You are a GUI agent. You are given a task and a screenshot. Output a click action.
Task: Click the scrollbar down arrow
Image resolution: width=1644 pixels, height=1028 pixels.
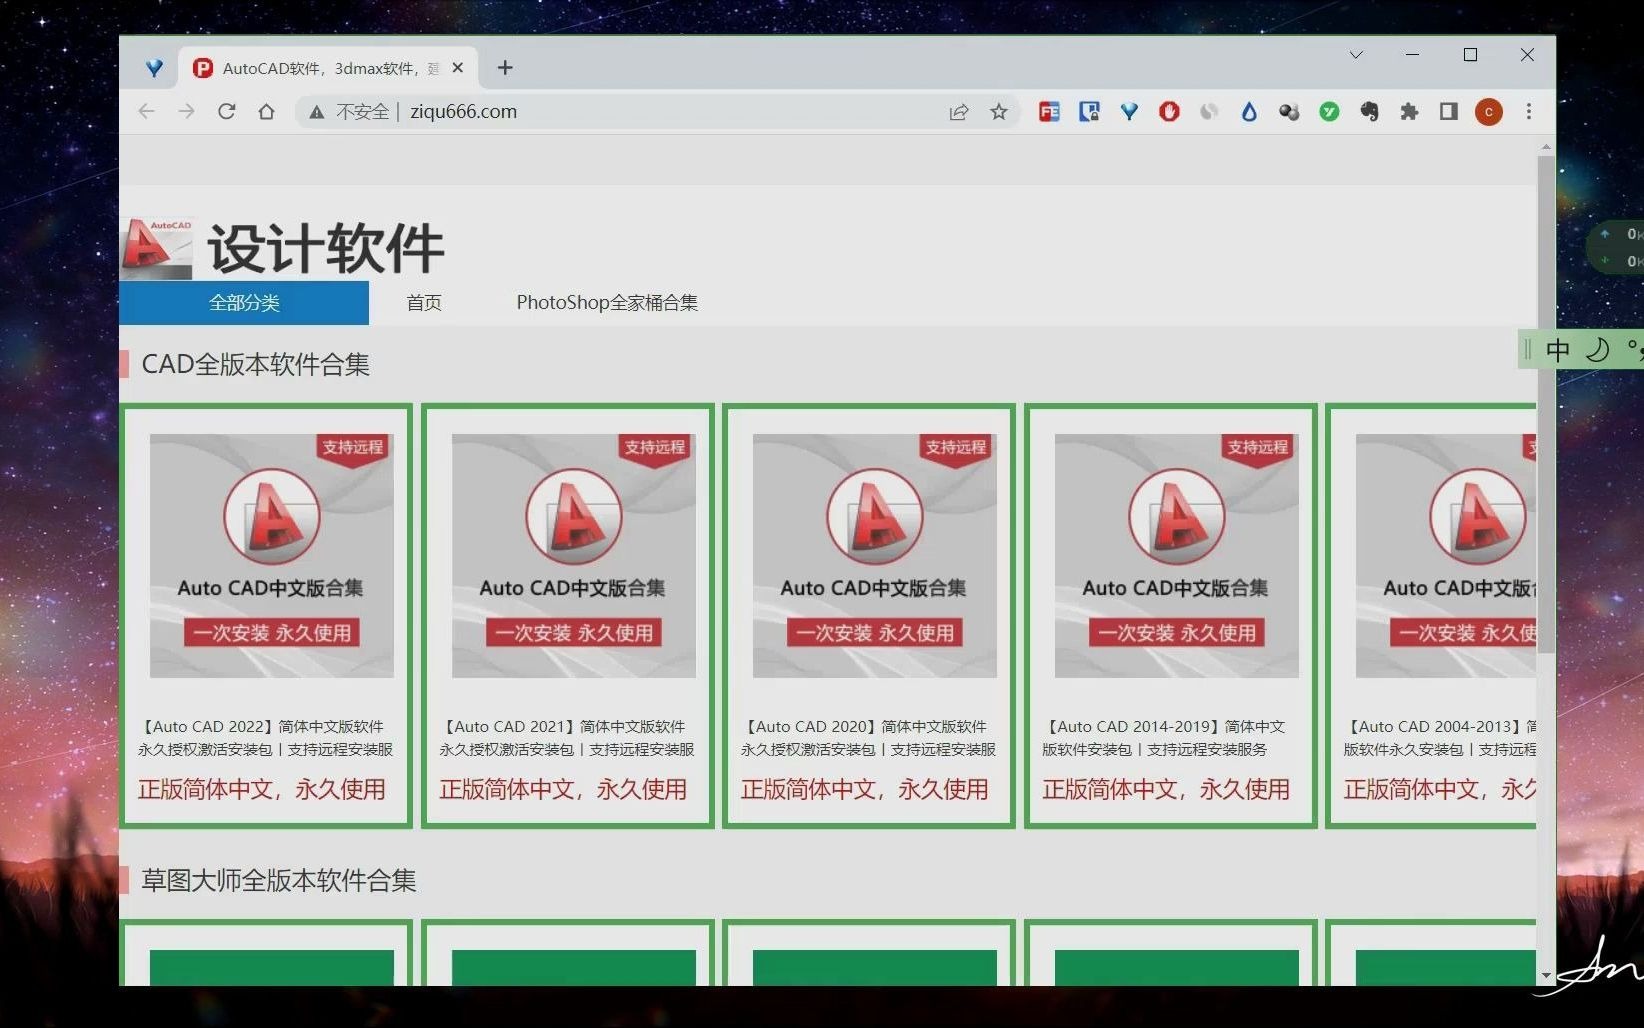(1546, 975)
